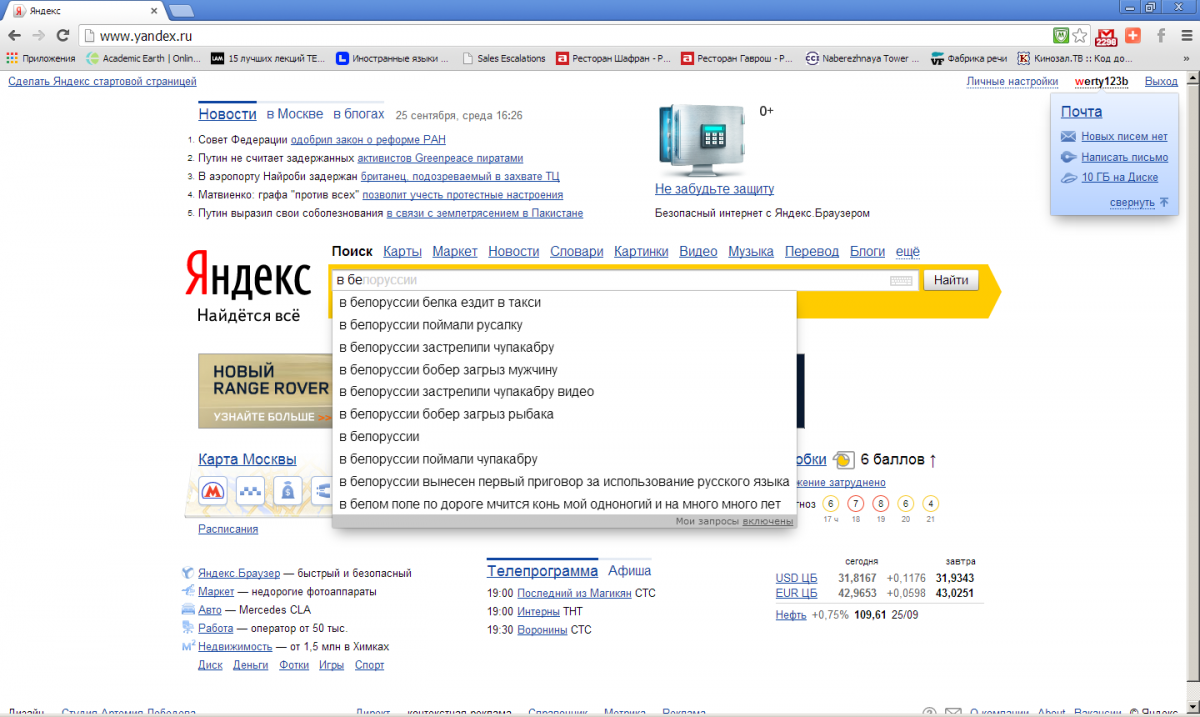Choose suggestion 'в белоруссии поймали русалку'

coord(564,325)
